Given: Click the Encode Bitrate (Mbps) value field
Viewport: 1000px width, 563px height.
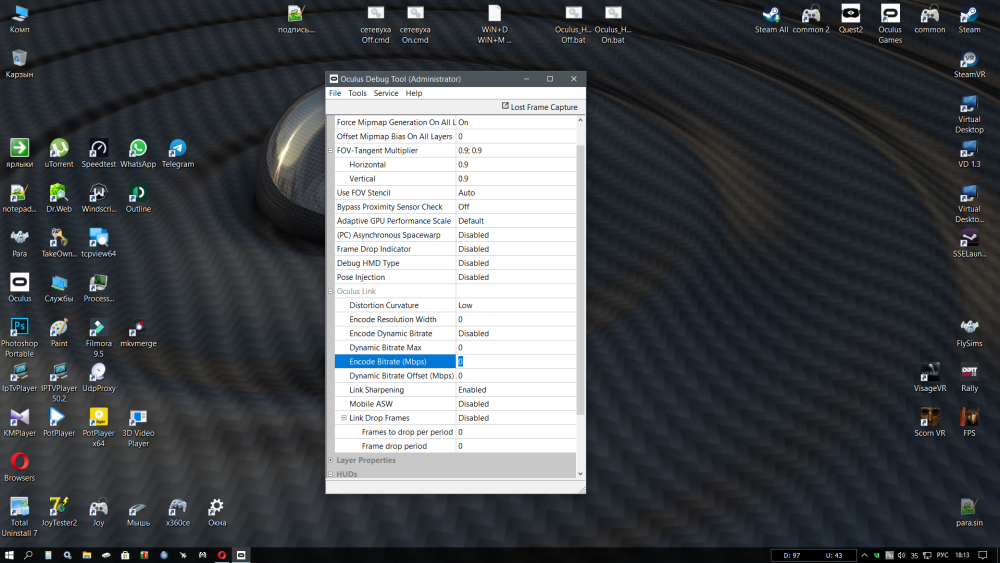Looking at the screenshot, I should pyautogui.click(x=516, y=362).
